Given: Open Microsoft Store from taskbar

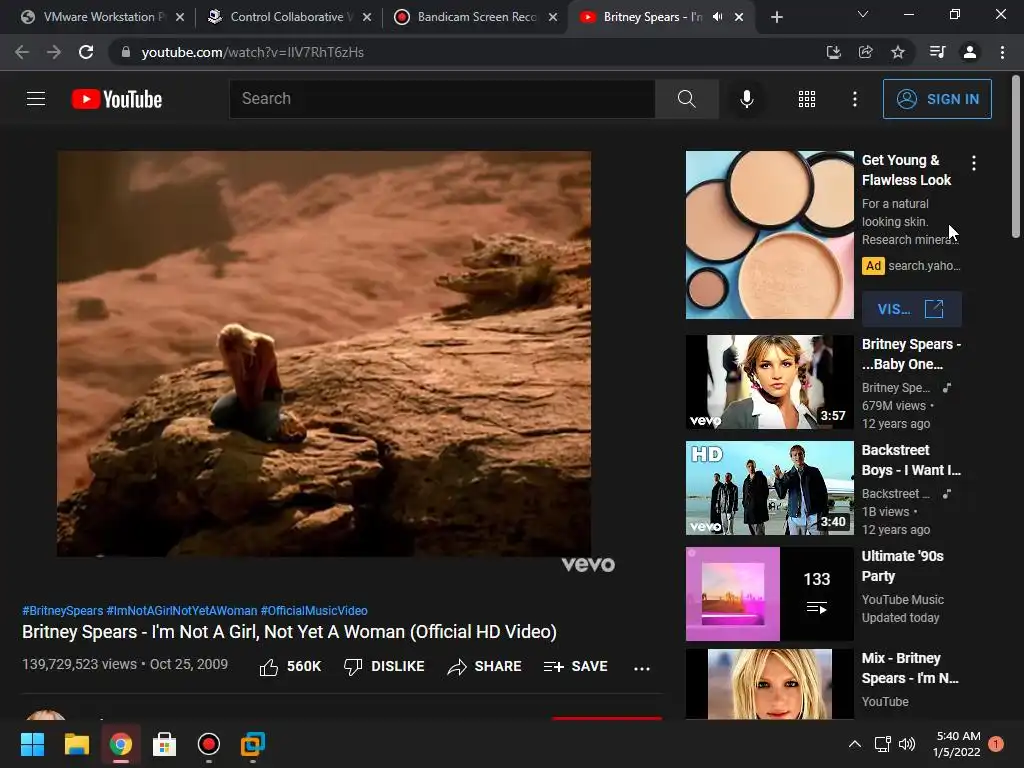Looking at the screenshot, I should (165, 744).
